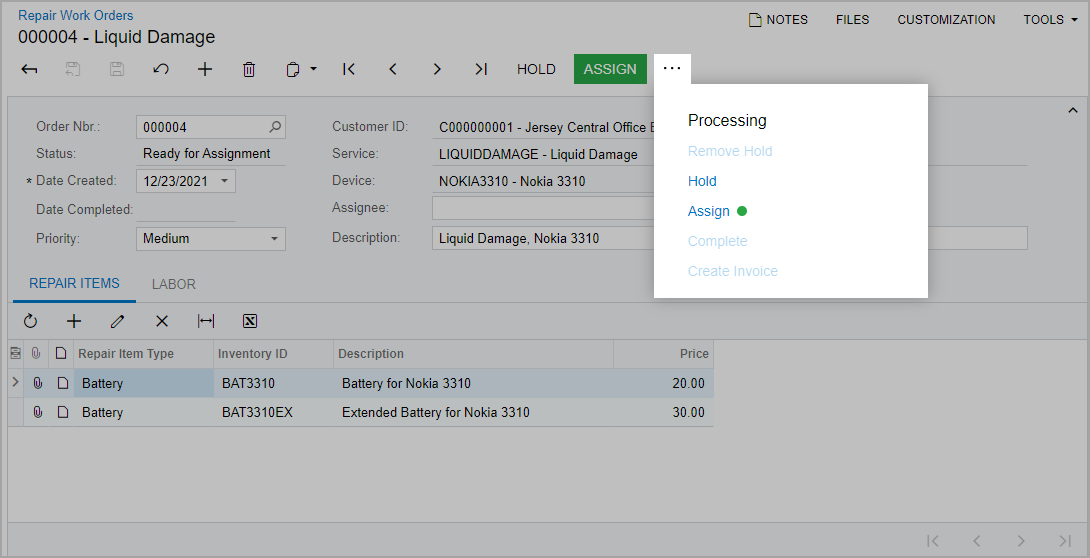Click Fit to Screen column icon
The image size is (1090, 558).
(206, 321)
